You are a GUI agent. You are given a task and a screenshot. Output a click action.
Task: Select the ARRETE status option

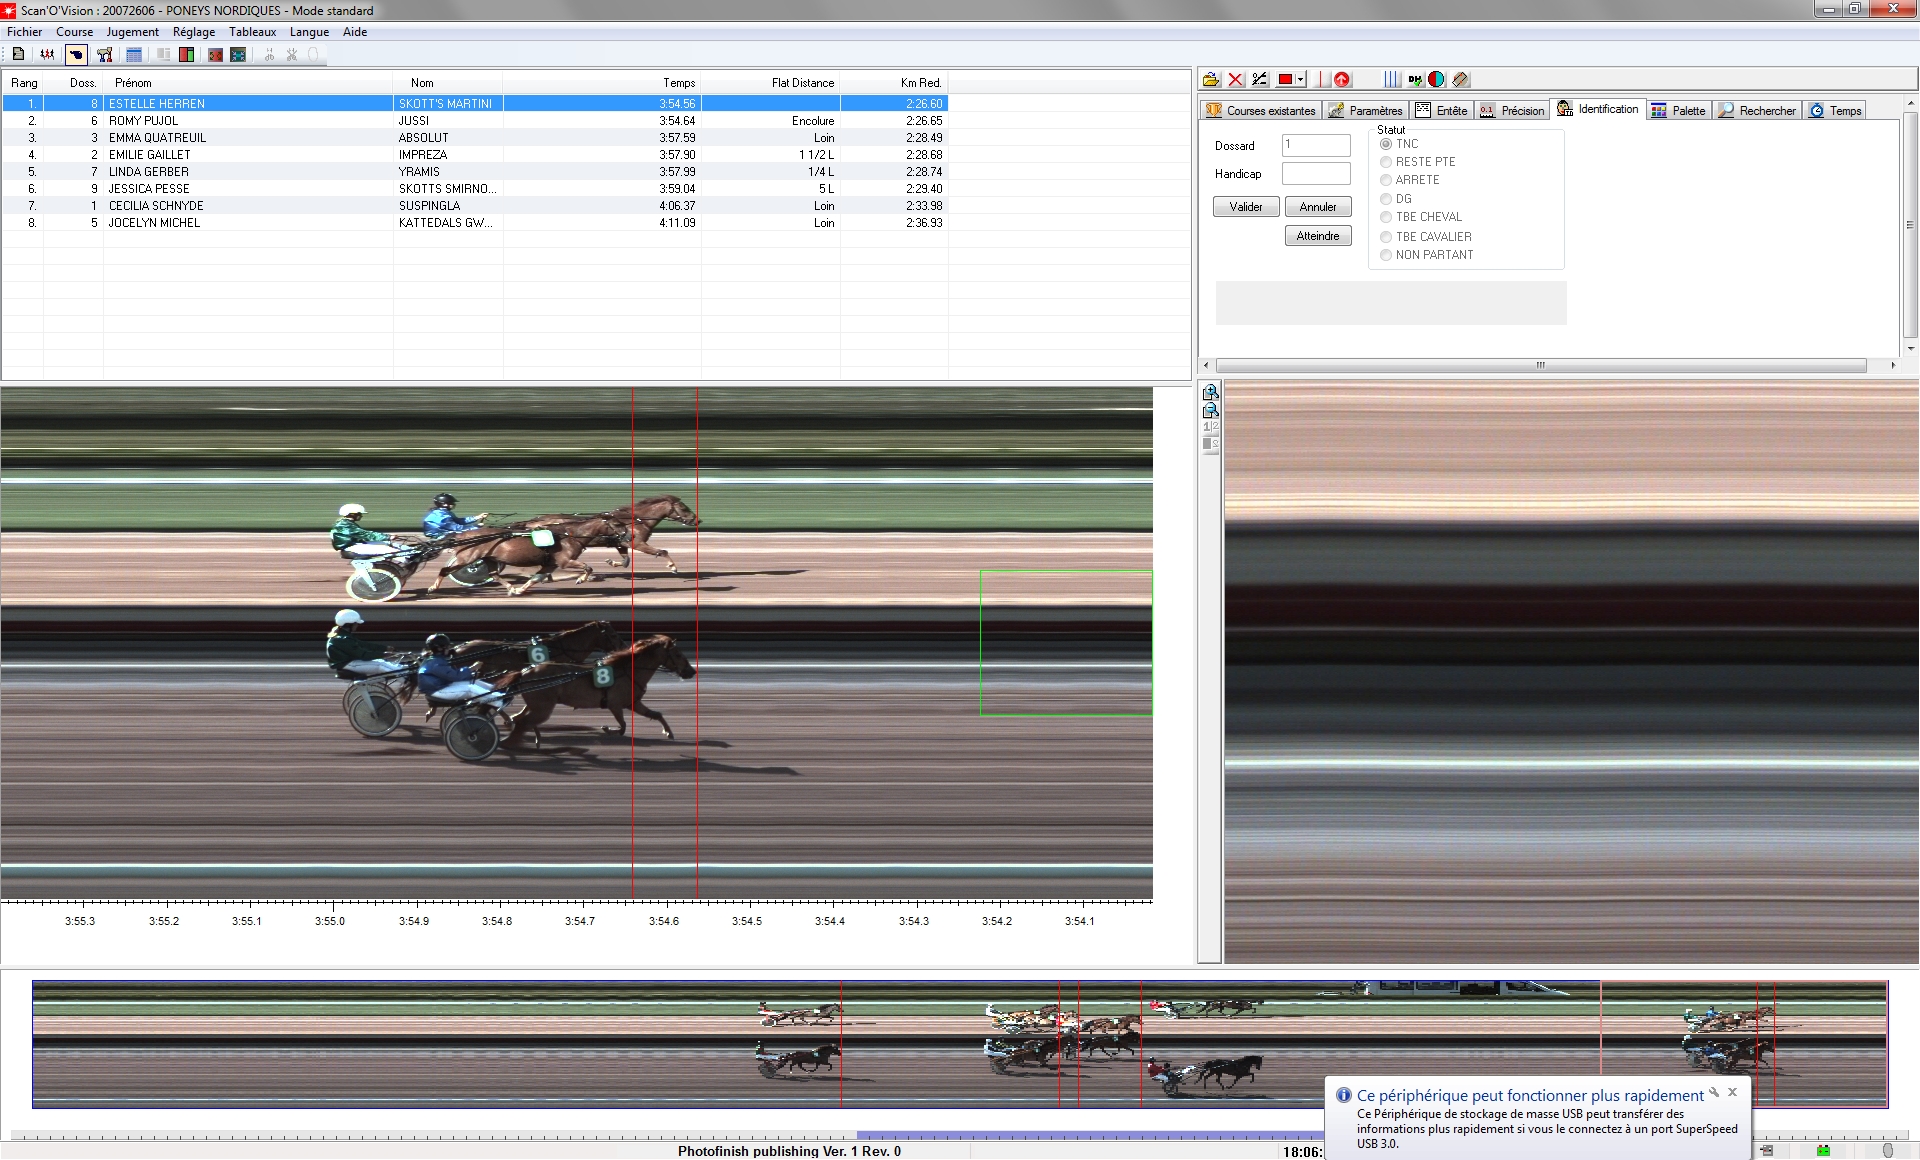tap(1386, 180)
